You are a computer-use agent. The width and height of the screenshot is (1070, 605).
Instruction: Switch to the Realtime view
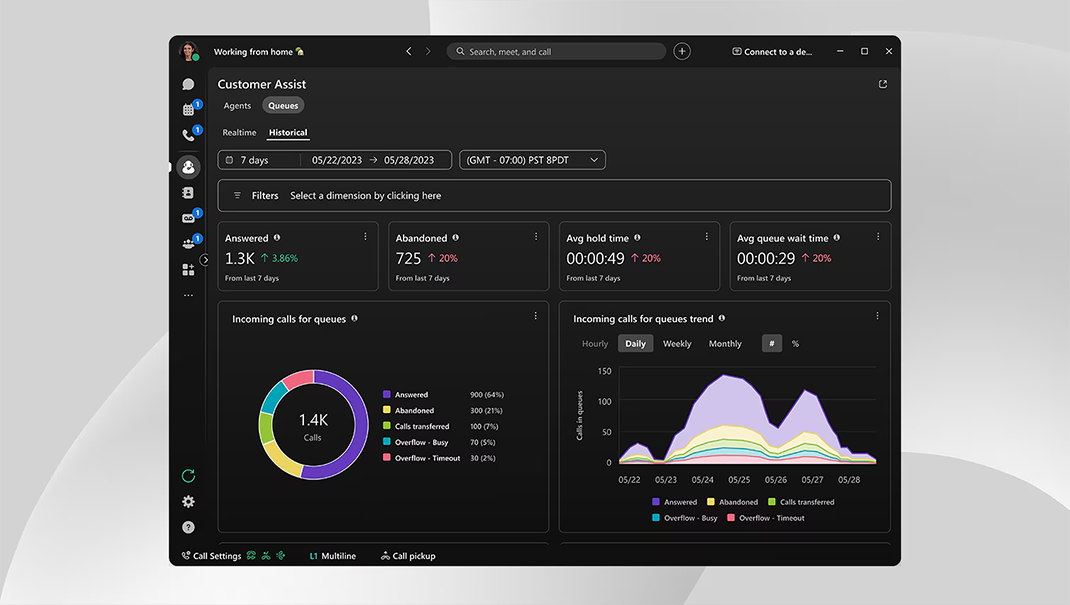tap(240, 132)
